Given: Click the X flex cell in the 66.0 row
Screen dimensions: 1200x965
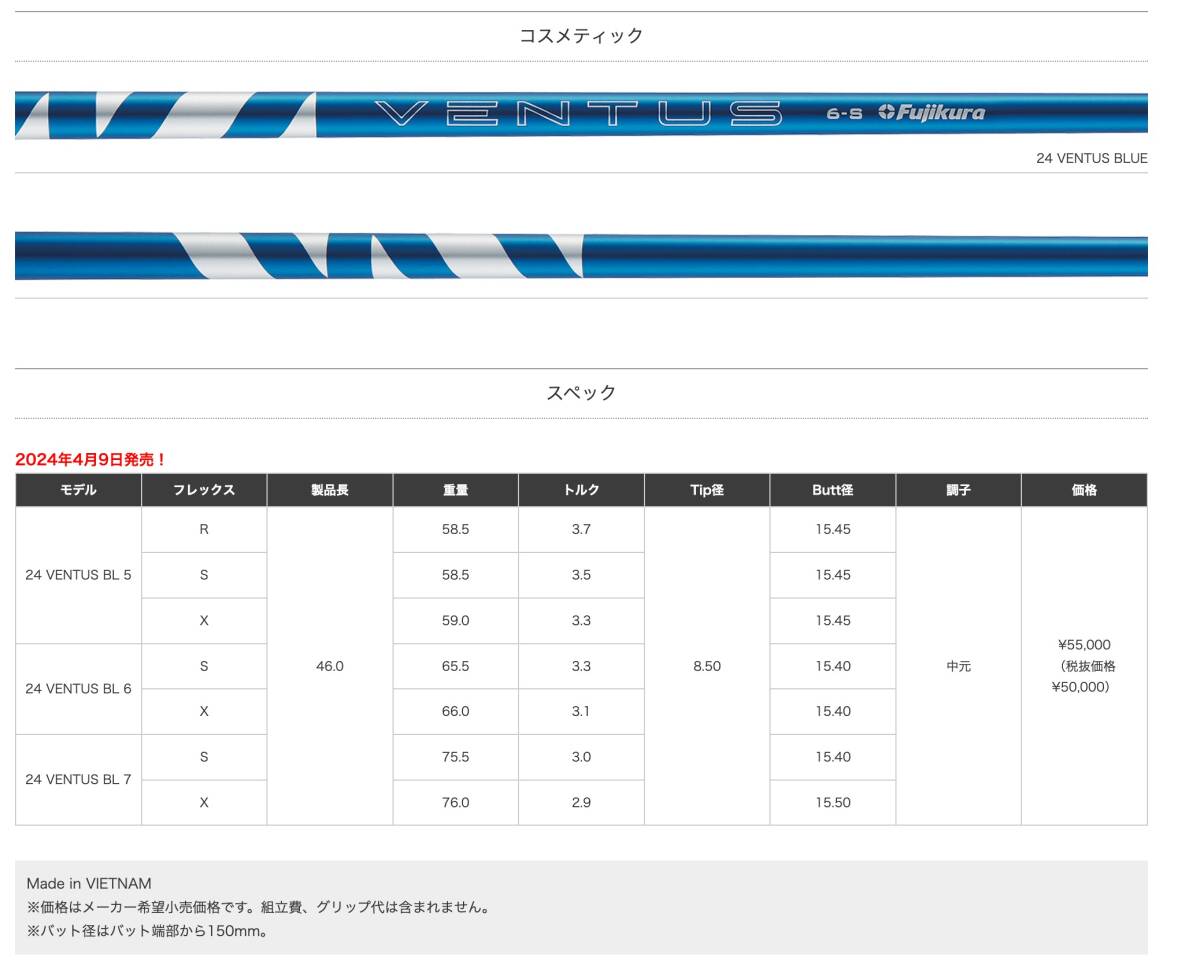Looking at the screenshot, I should tap(204, 712).
